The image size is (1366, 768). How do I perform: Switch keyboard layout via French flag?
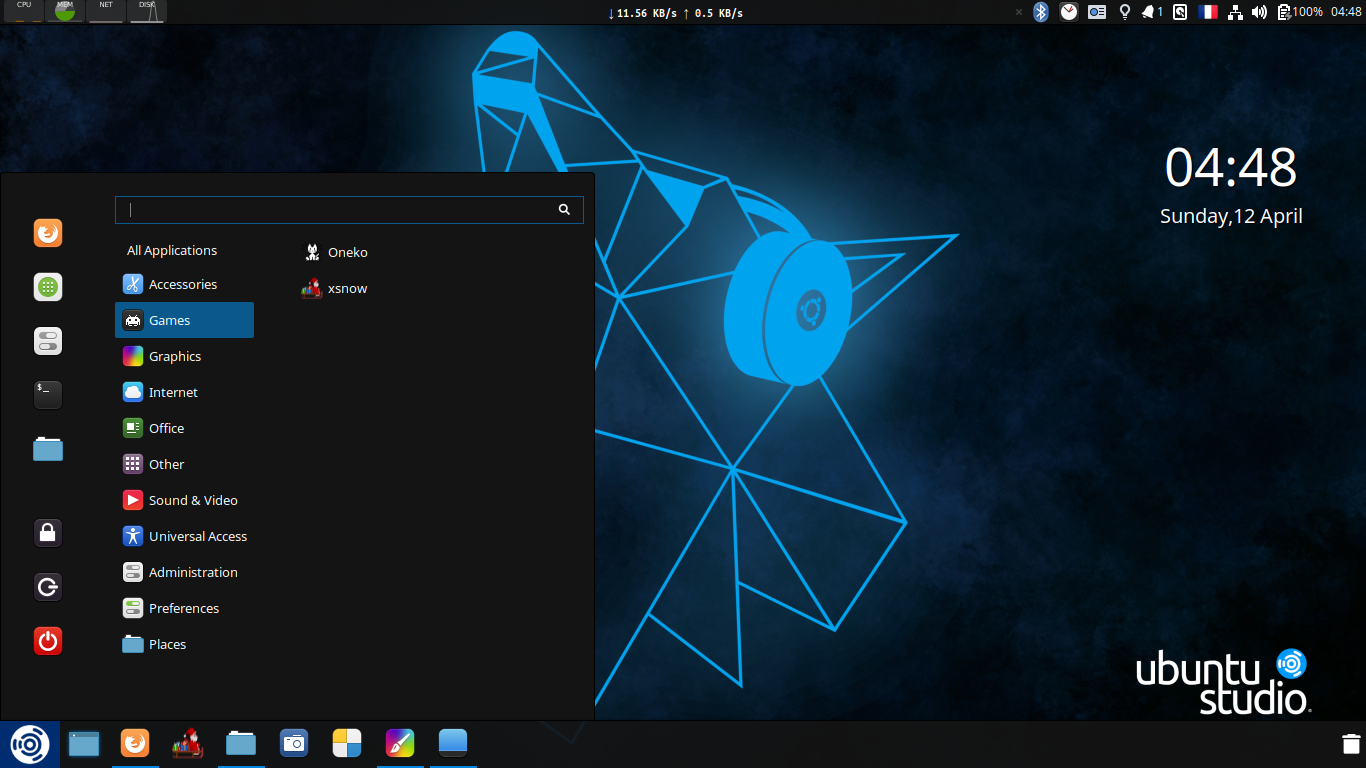click(x=1207, y=12)
